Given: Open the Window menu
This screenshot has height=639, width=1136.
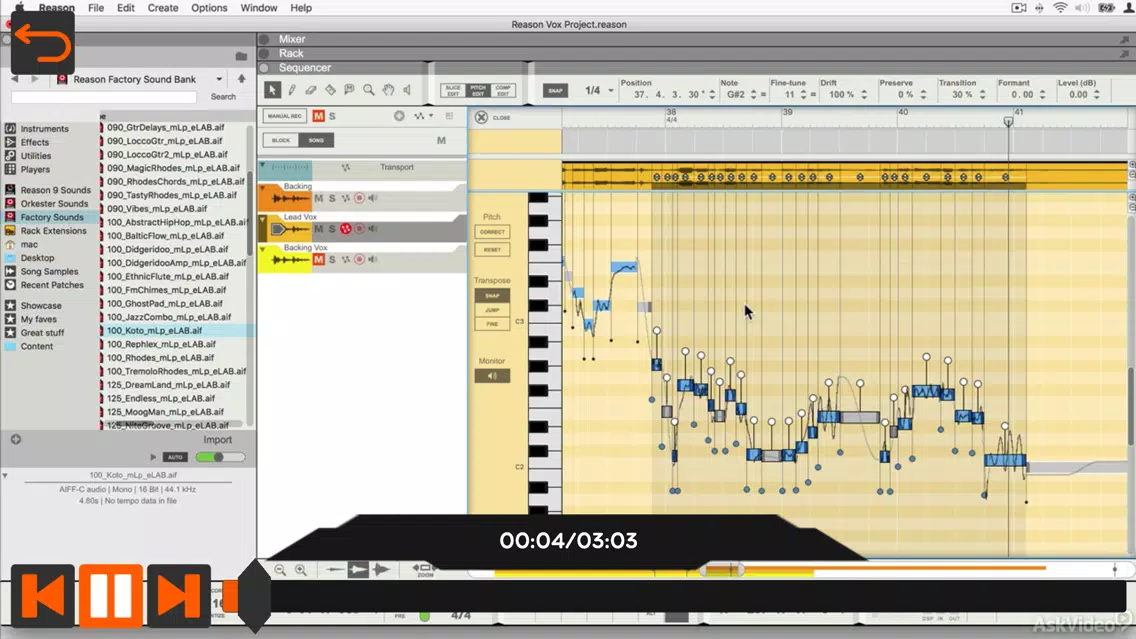Looking at the screenshot, I should point(259,8).
